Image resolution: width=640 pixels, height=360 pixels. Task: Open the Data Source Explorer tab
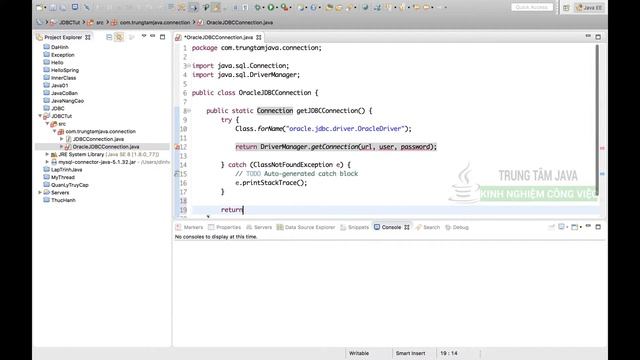click(x=306, y=227)
